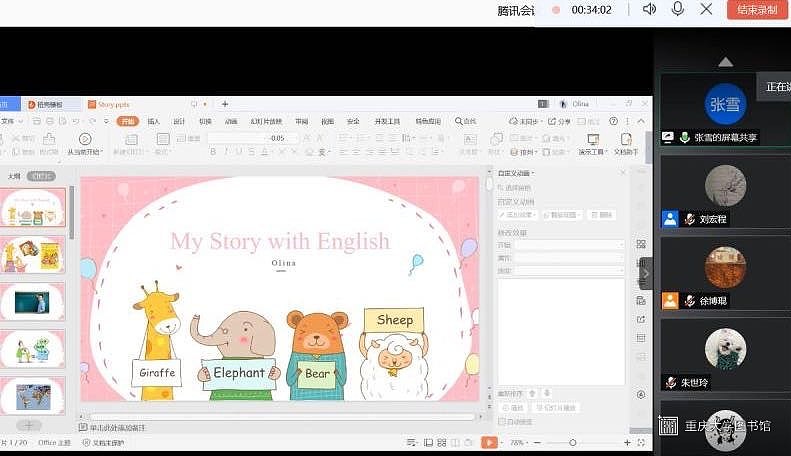Screen dimensions: 791x456
Task: Select the third slide thumbnail with blackboard
Action: click(x=33, y=302)
